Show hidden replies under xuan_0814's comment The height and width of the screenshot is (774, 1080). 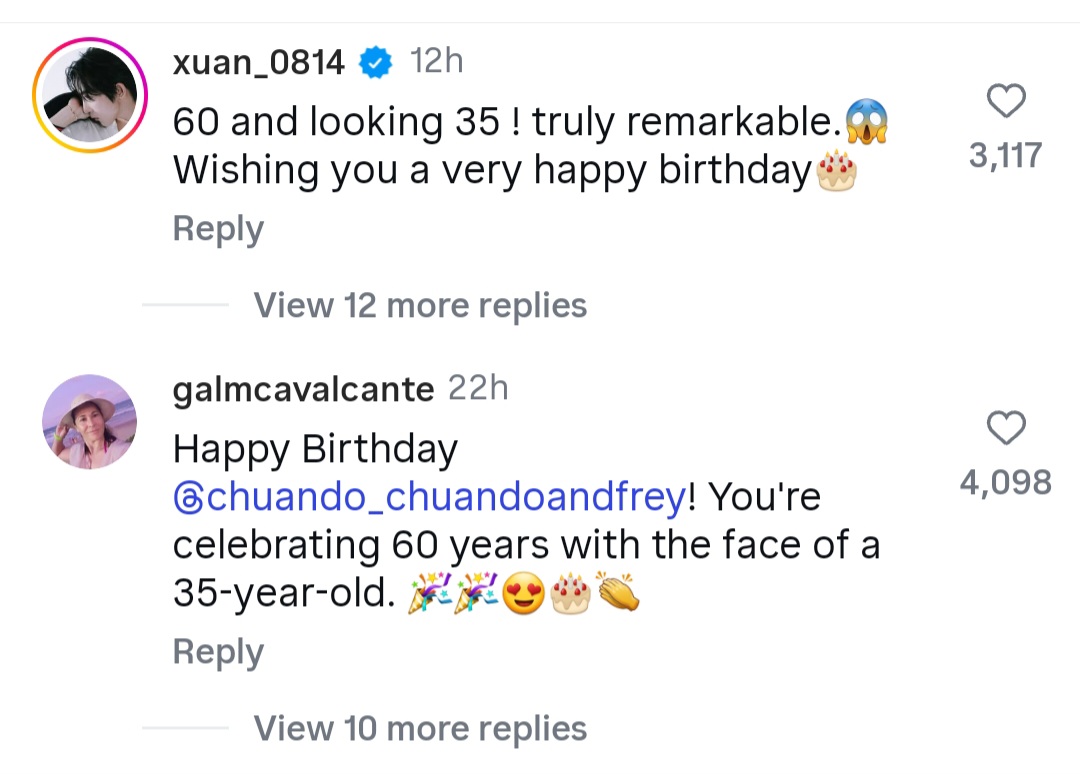419,305
